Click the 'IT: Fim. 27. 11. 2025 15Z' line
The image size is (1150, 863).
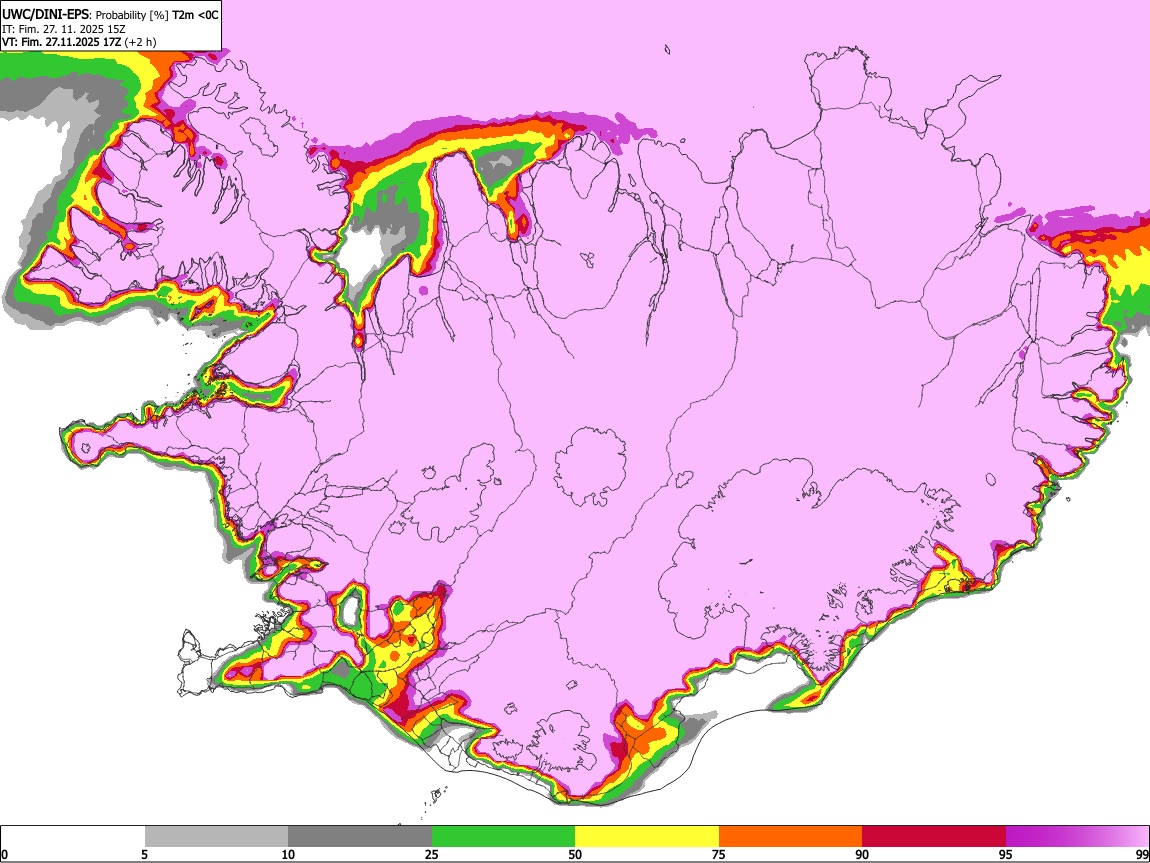(x=64, y=29)
